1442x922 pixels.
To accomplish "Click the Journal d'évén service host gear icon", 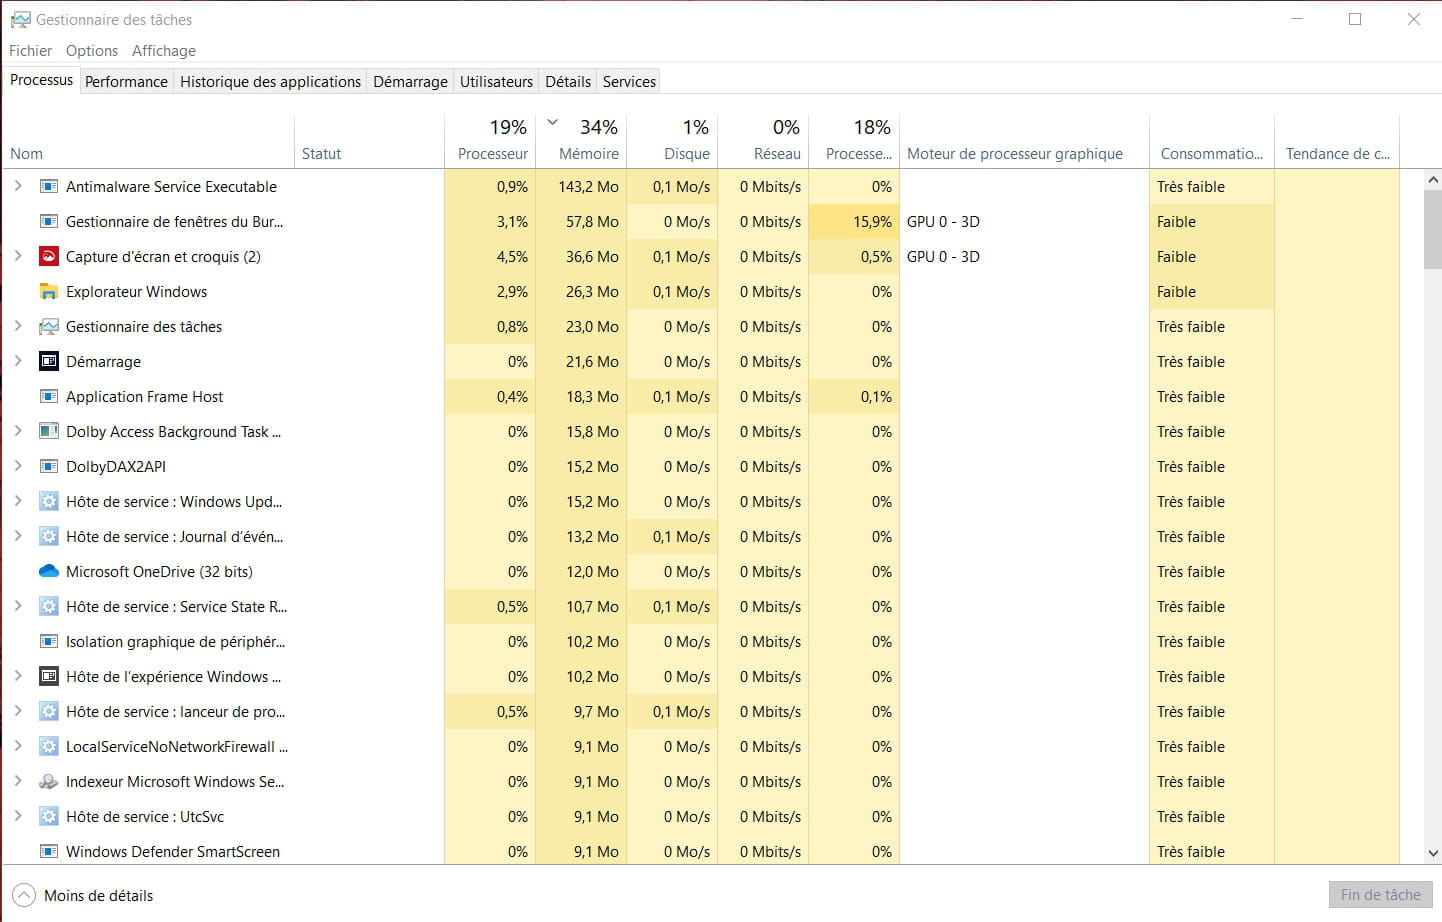I will pyautogui.click(x=48, y=537).
